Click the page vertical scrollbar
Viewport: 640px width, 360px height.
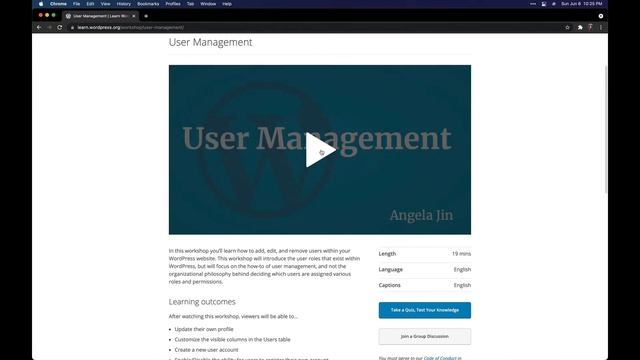point(606,129)
